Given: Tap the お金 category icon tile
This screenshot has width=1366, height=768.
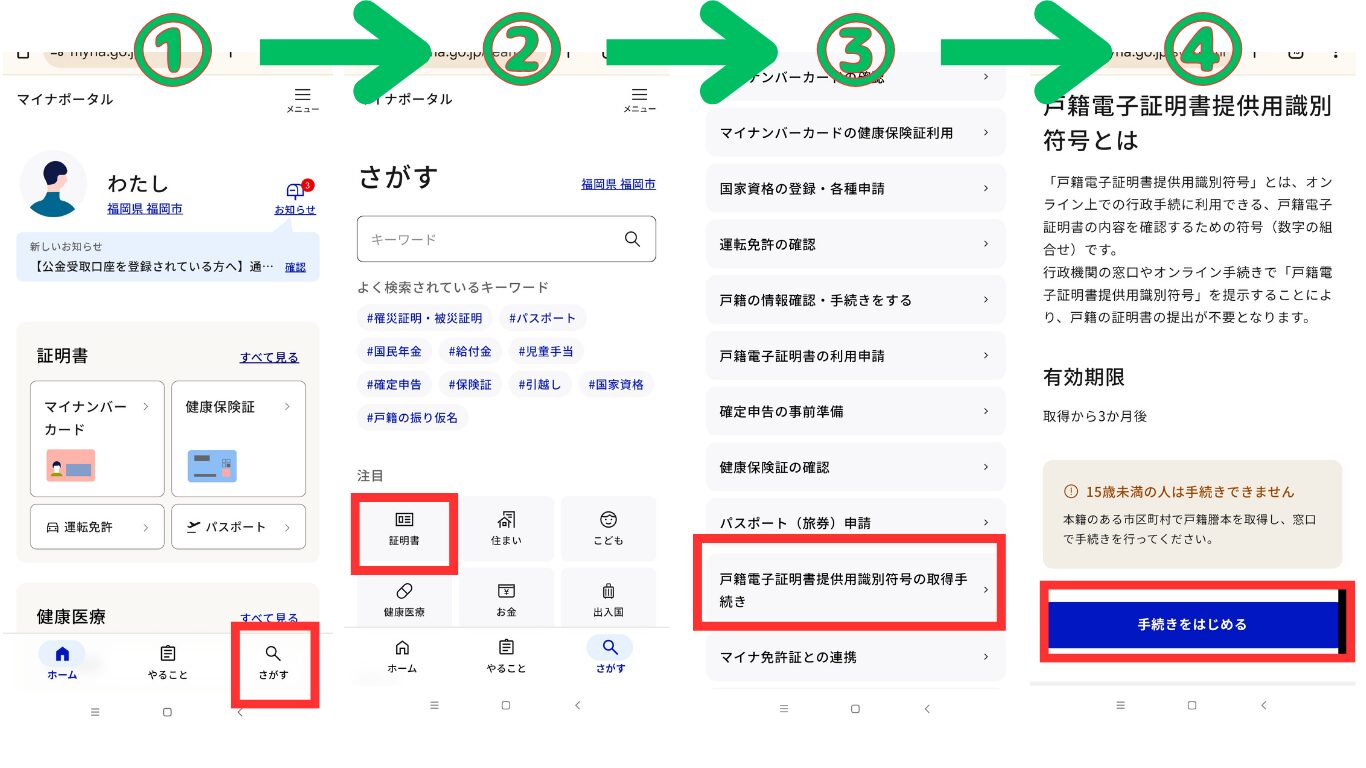Looking at the screenshot, I should click(x=506, y=599).
